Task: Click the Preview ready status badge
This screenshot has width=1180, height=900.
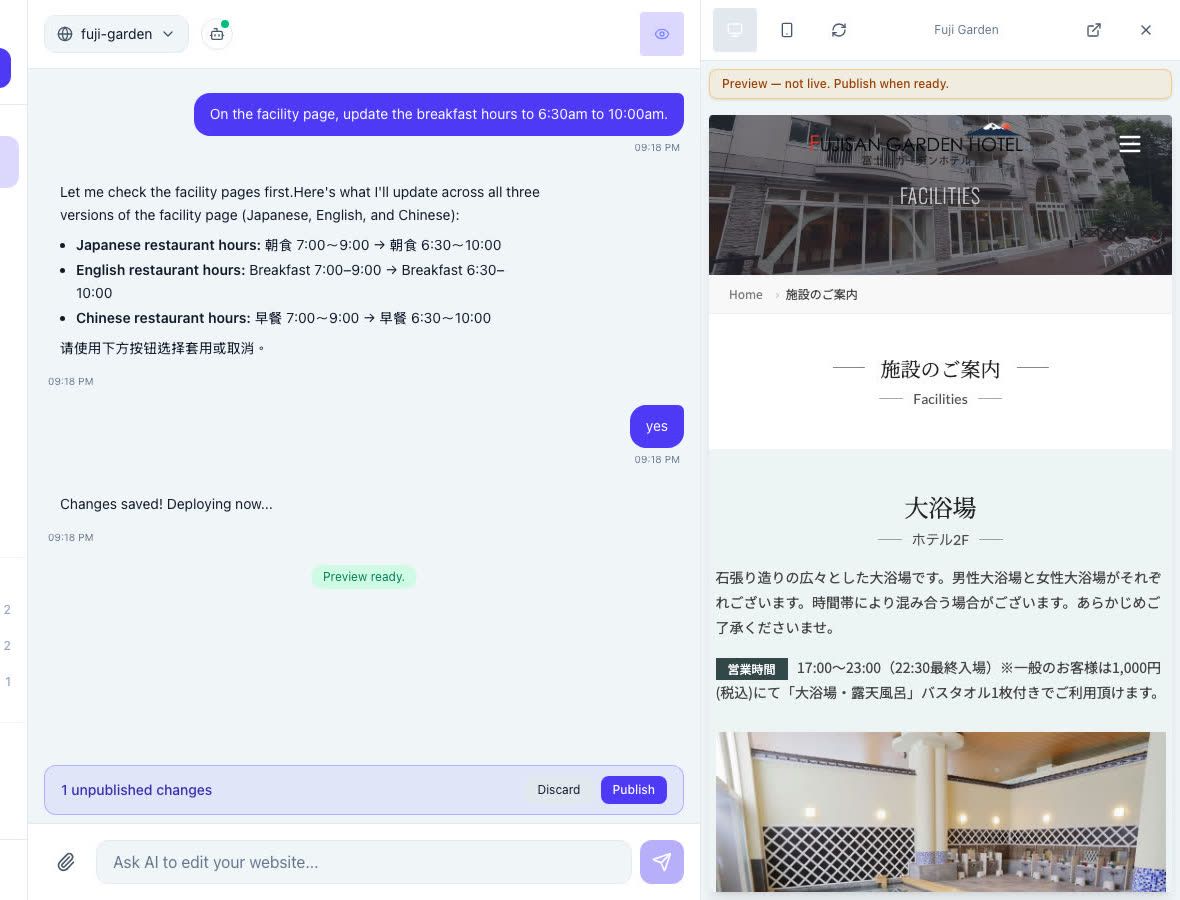Action: tap(363, 576)
